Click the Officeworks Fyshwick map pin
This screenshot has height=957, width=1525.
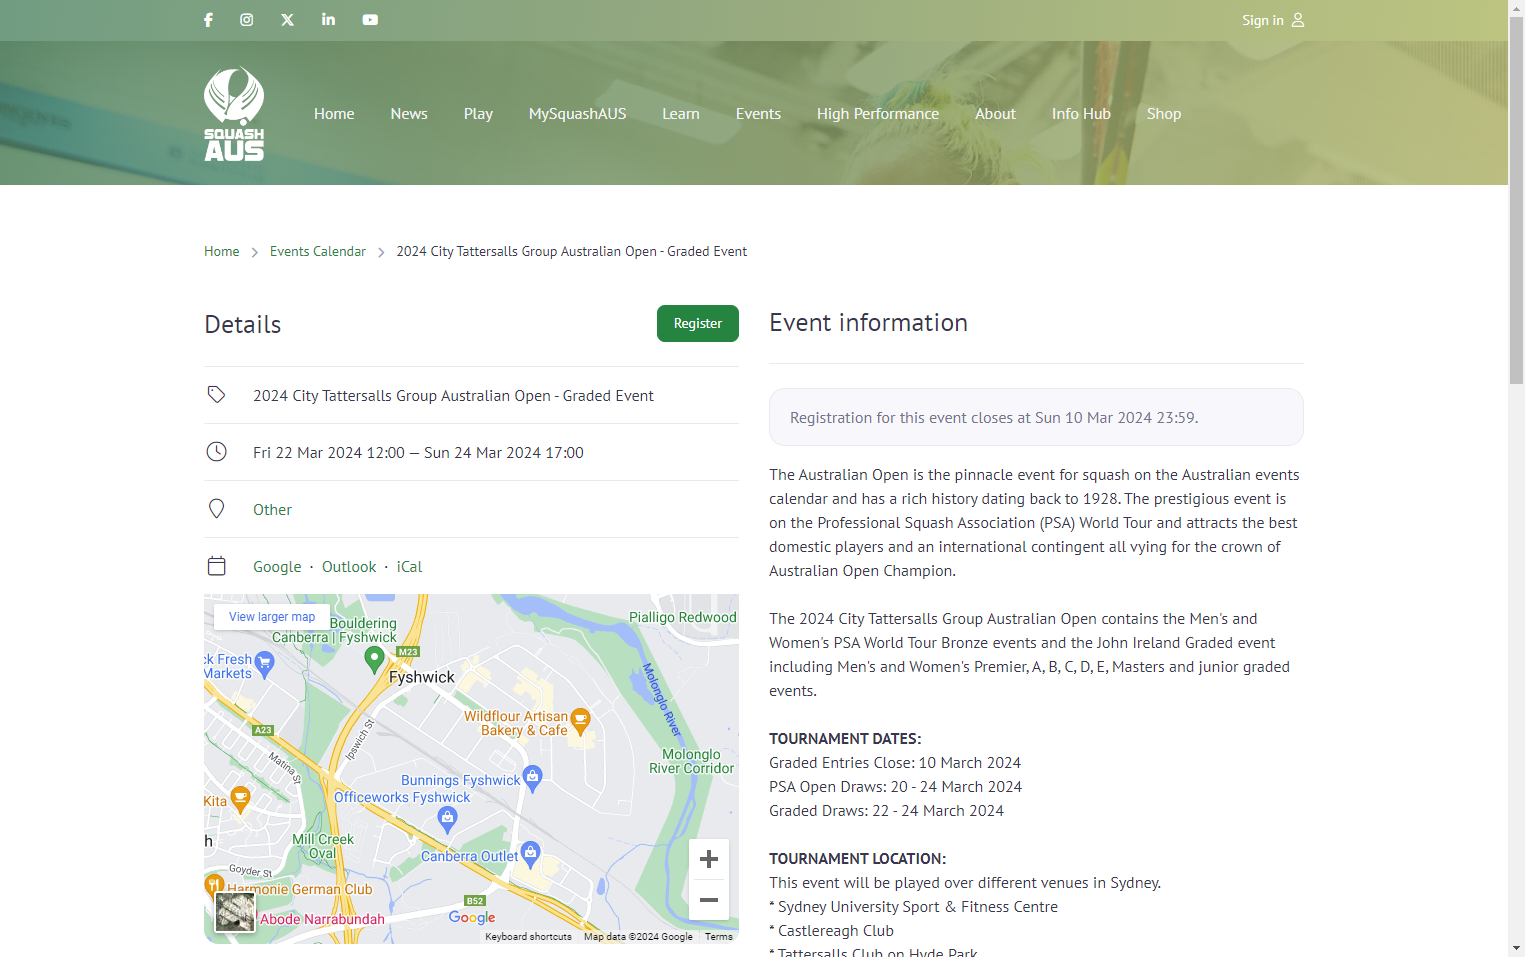448,820
